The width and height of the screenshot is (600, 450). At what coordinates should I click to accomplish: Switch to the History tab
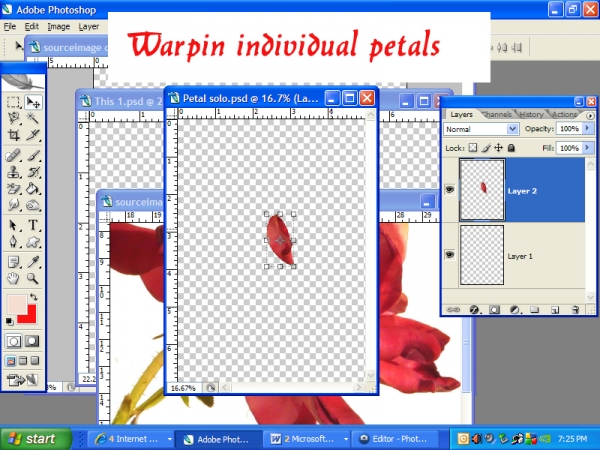532,114
